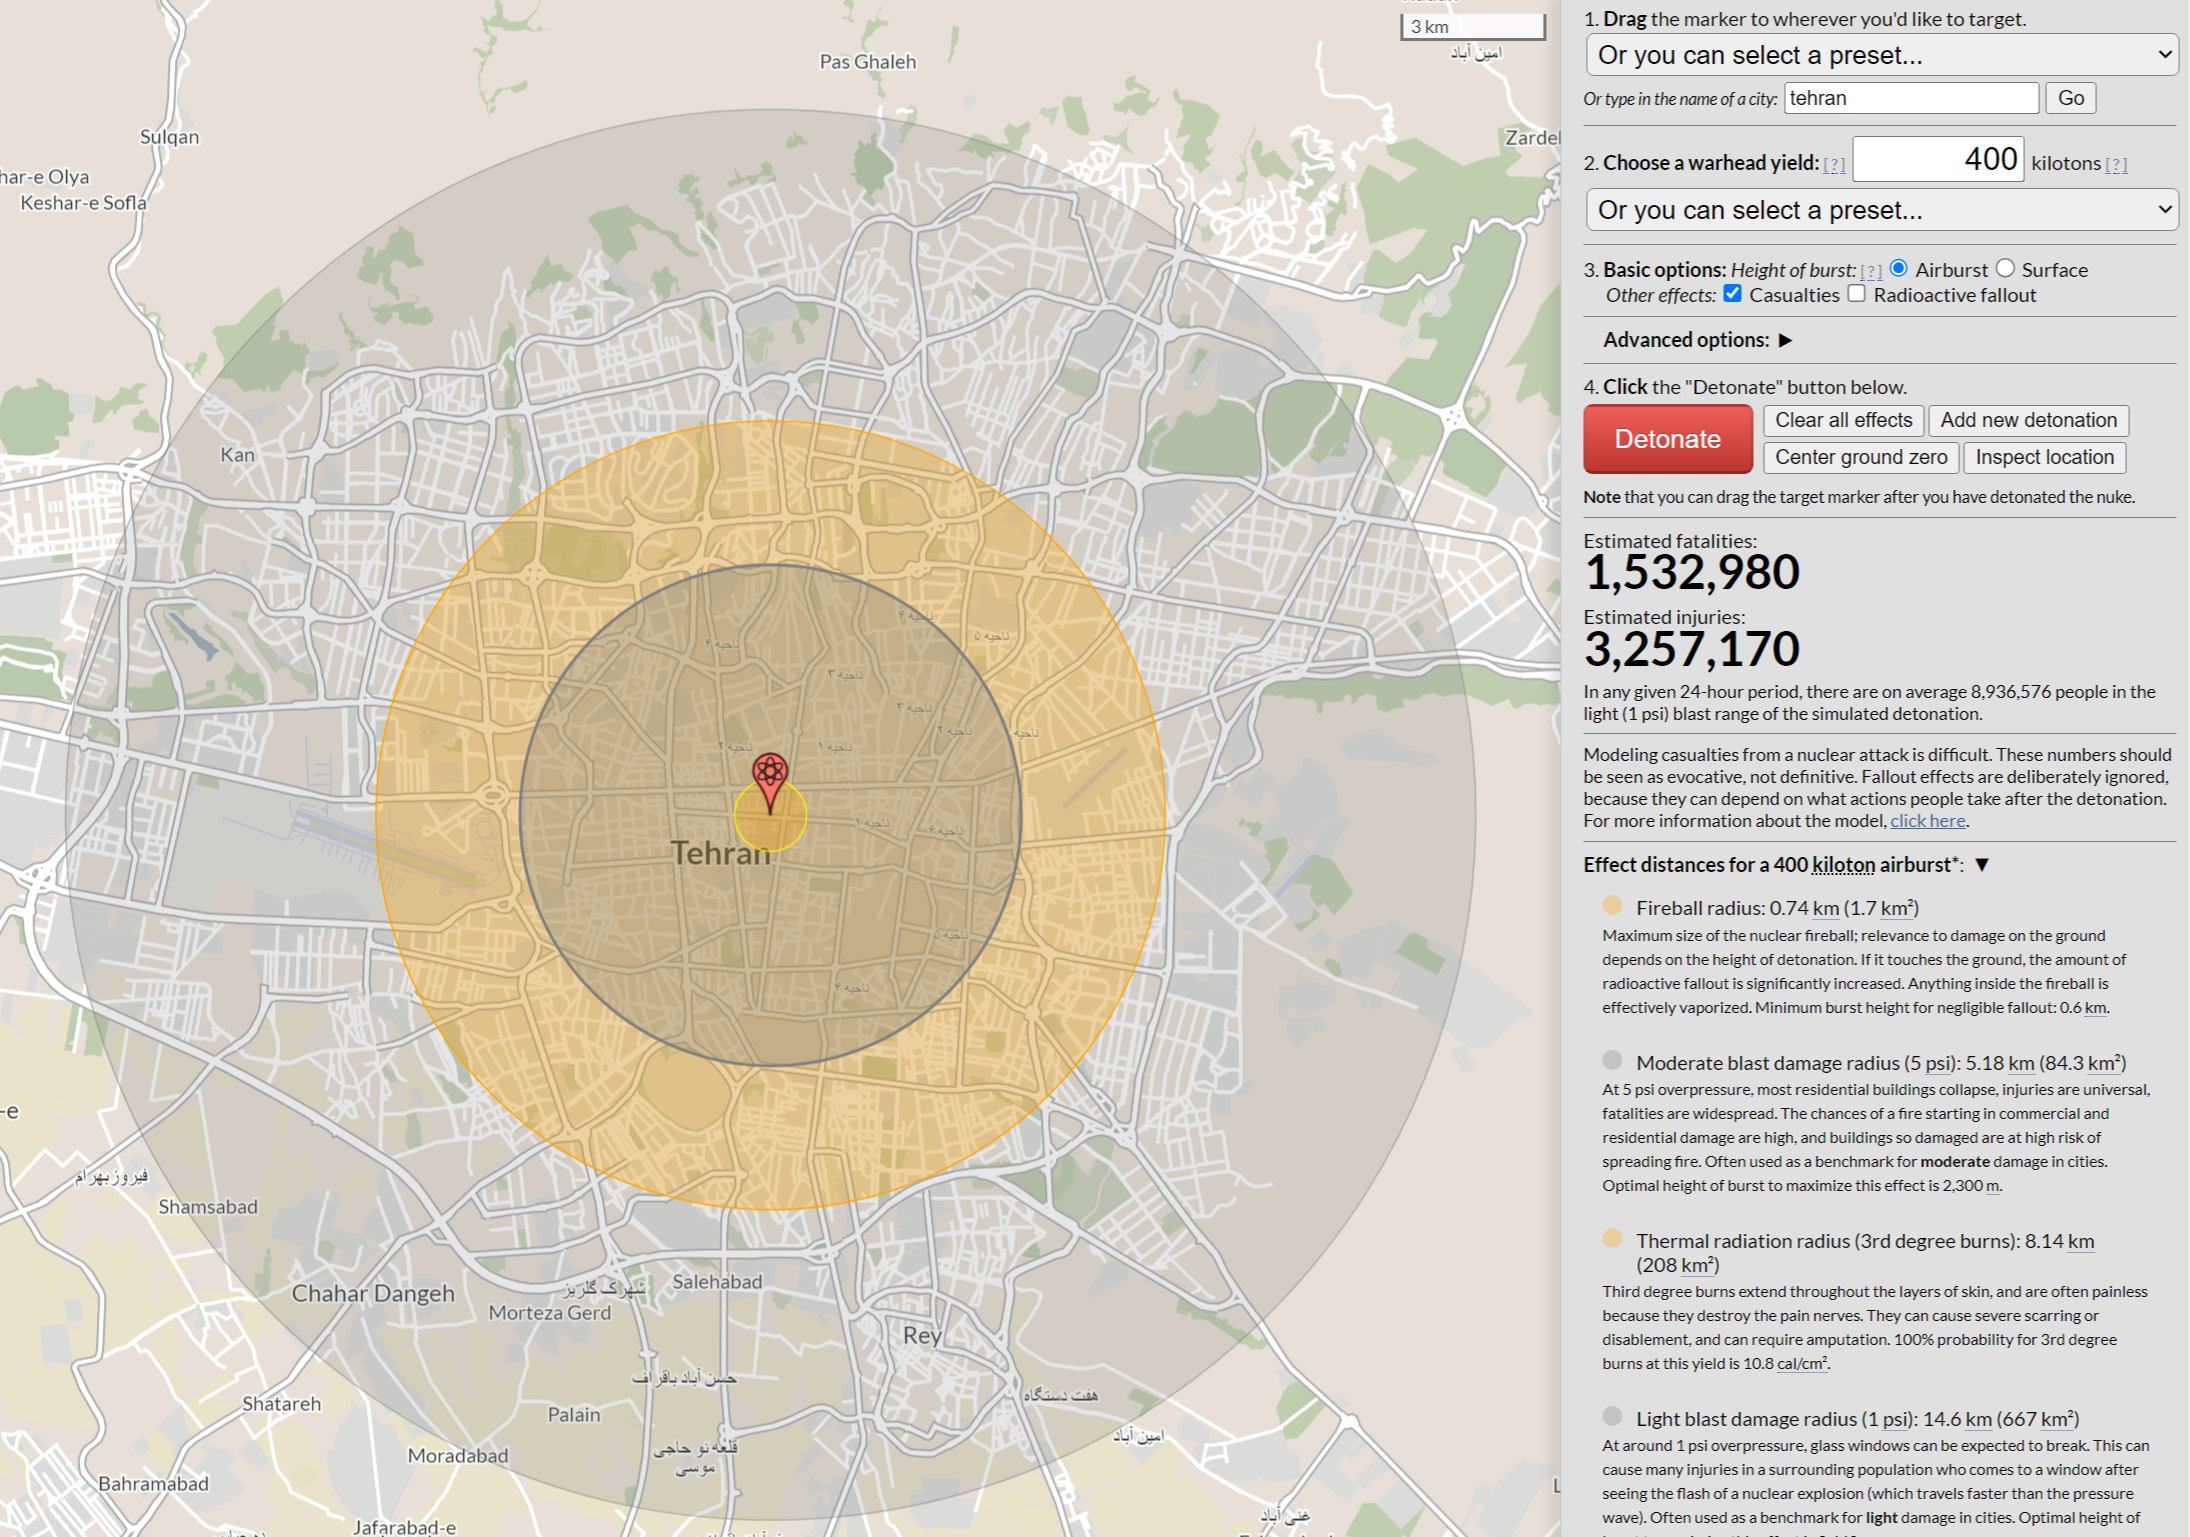Select the Airburst radio button

coord(1898,268)
